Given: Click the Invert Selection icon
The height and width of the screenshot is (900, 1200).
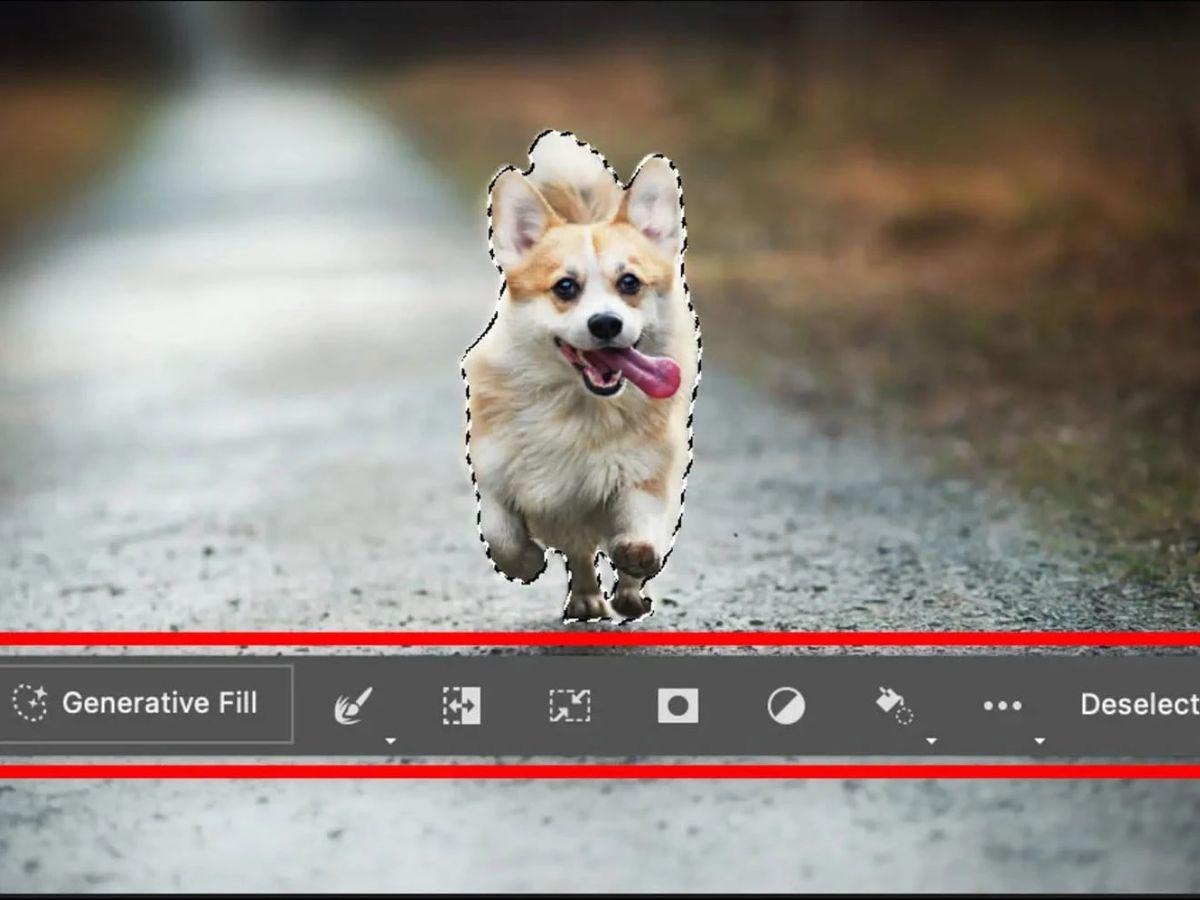Looking at the screenshot, I should (x=461, y=706).
